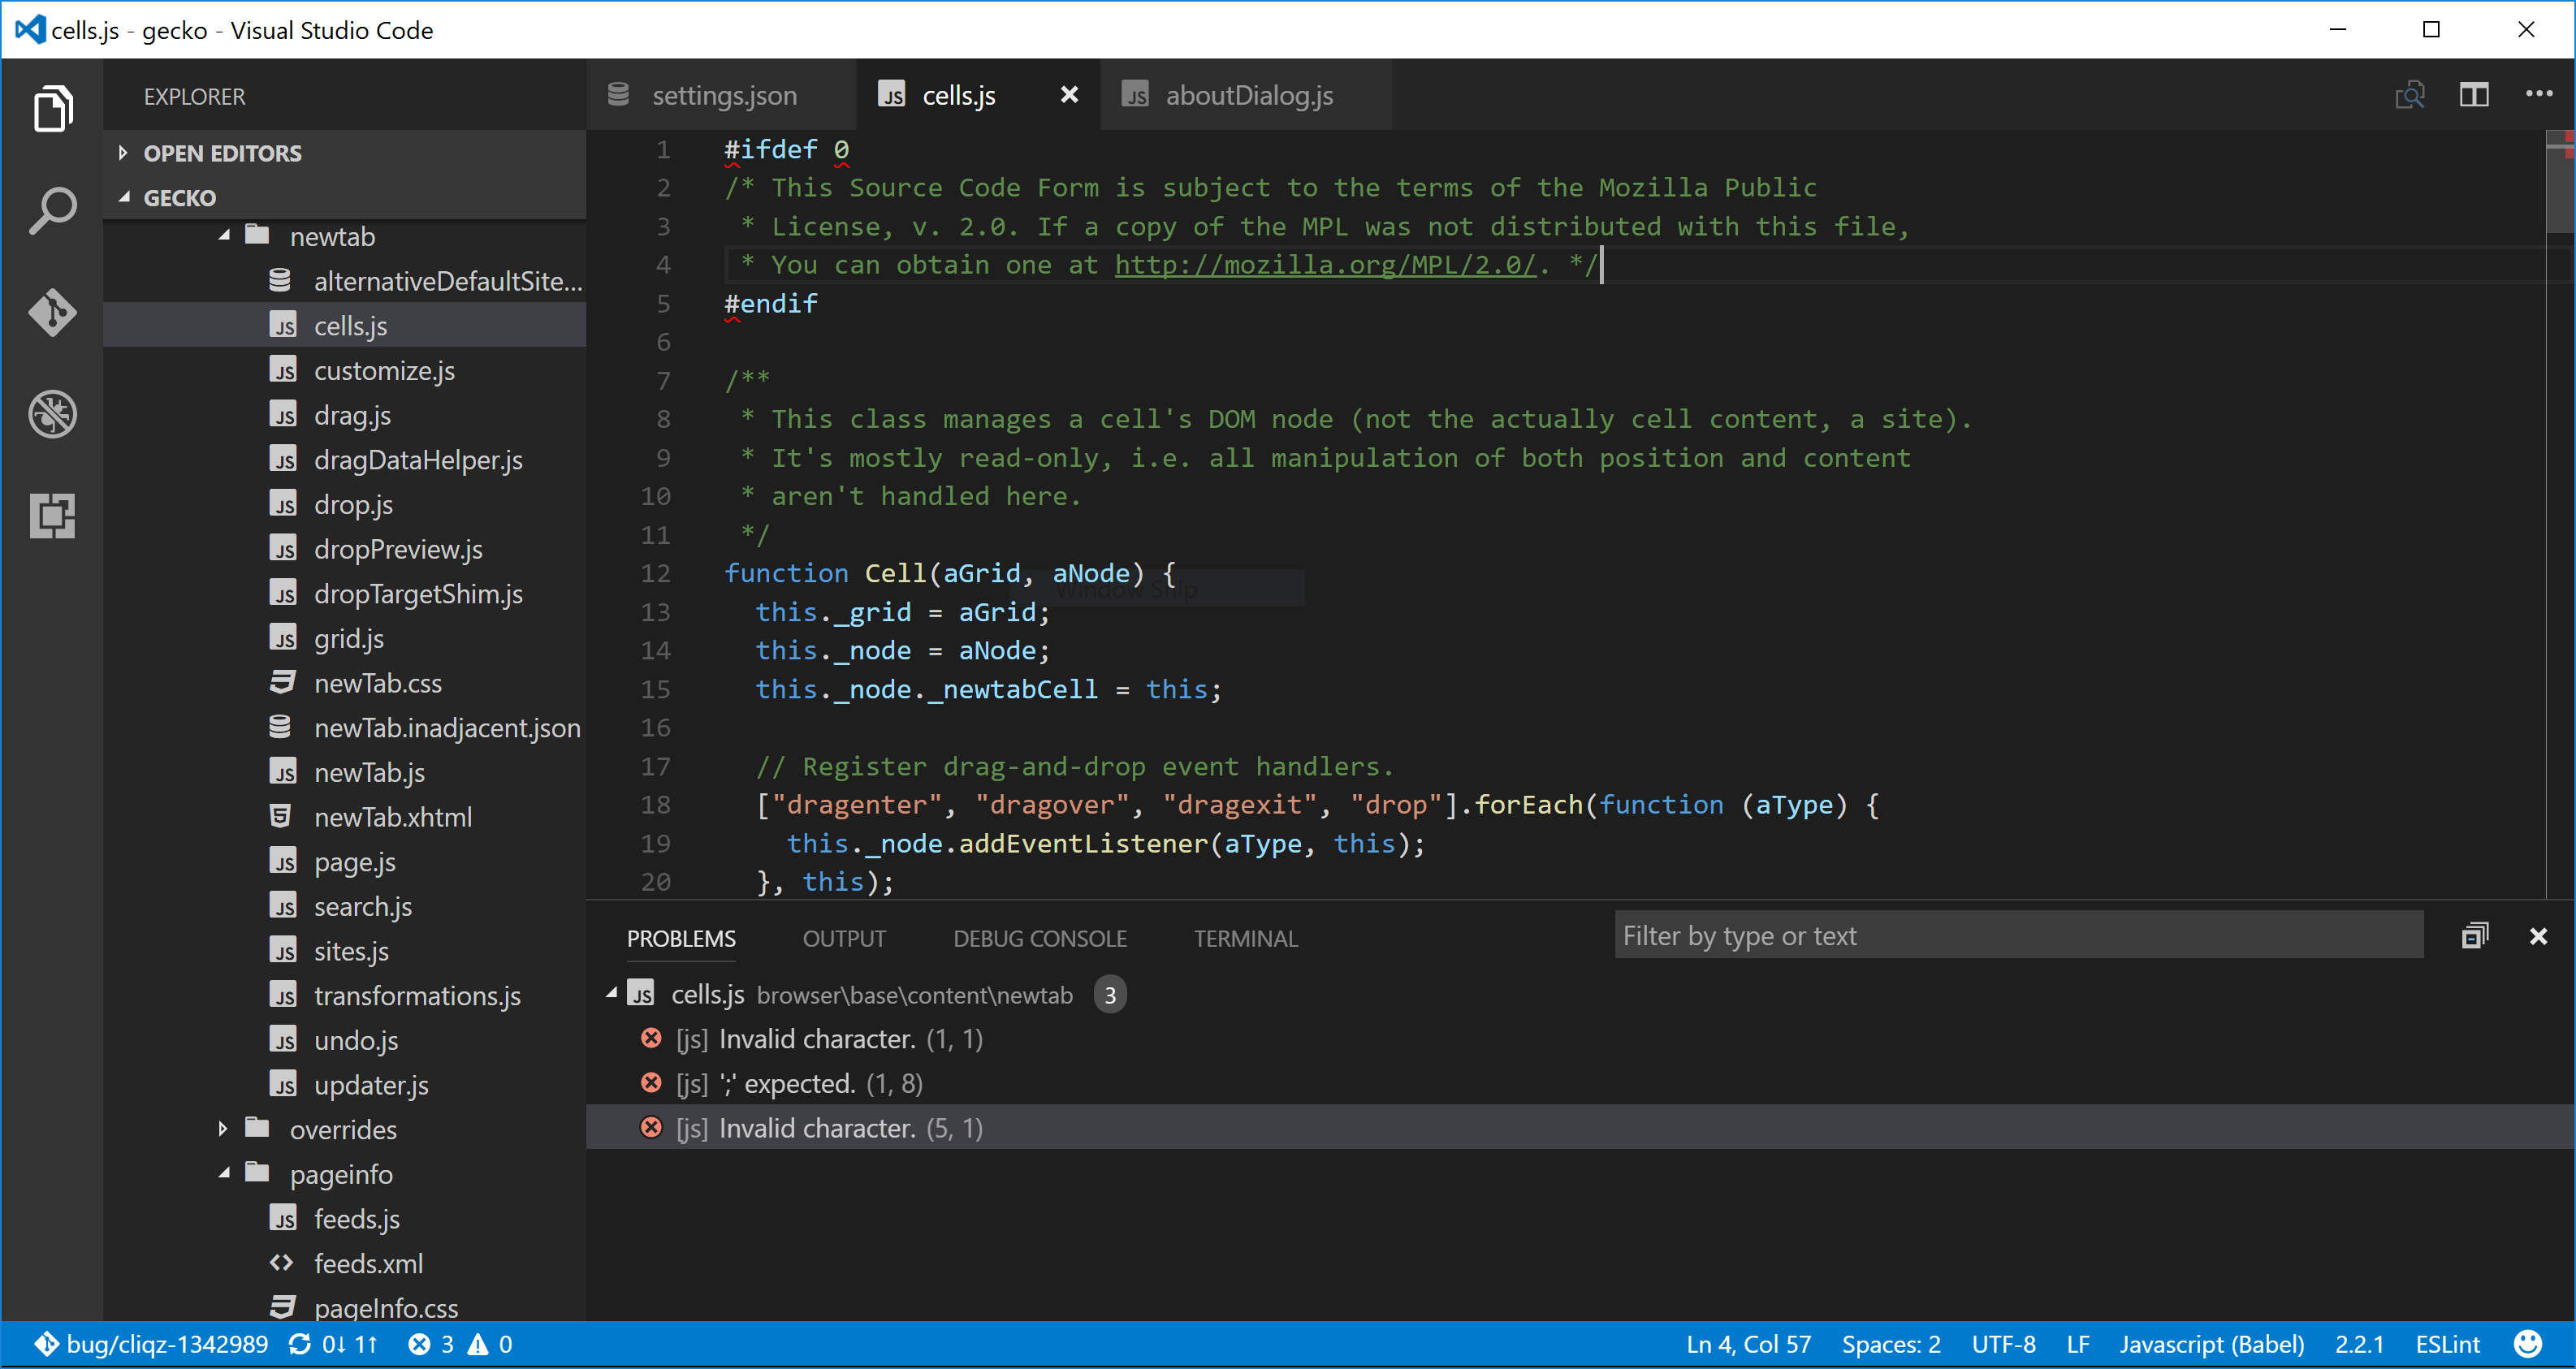The width and height of the screenshot is (2576, 1369).
Task: Expand the overrides folder
Action: [222, 1128]
